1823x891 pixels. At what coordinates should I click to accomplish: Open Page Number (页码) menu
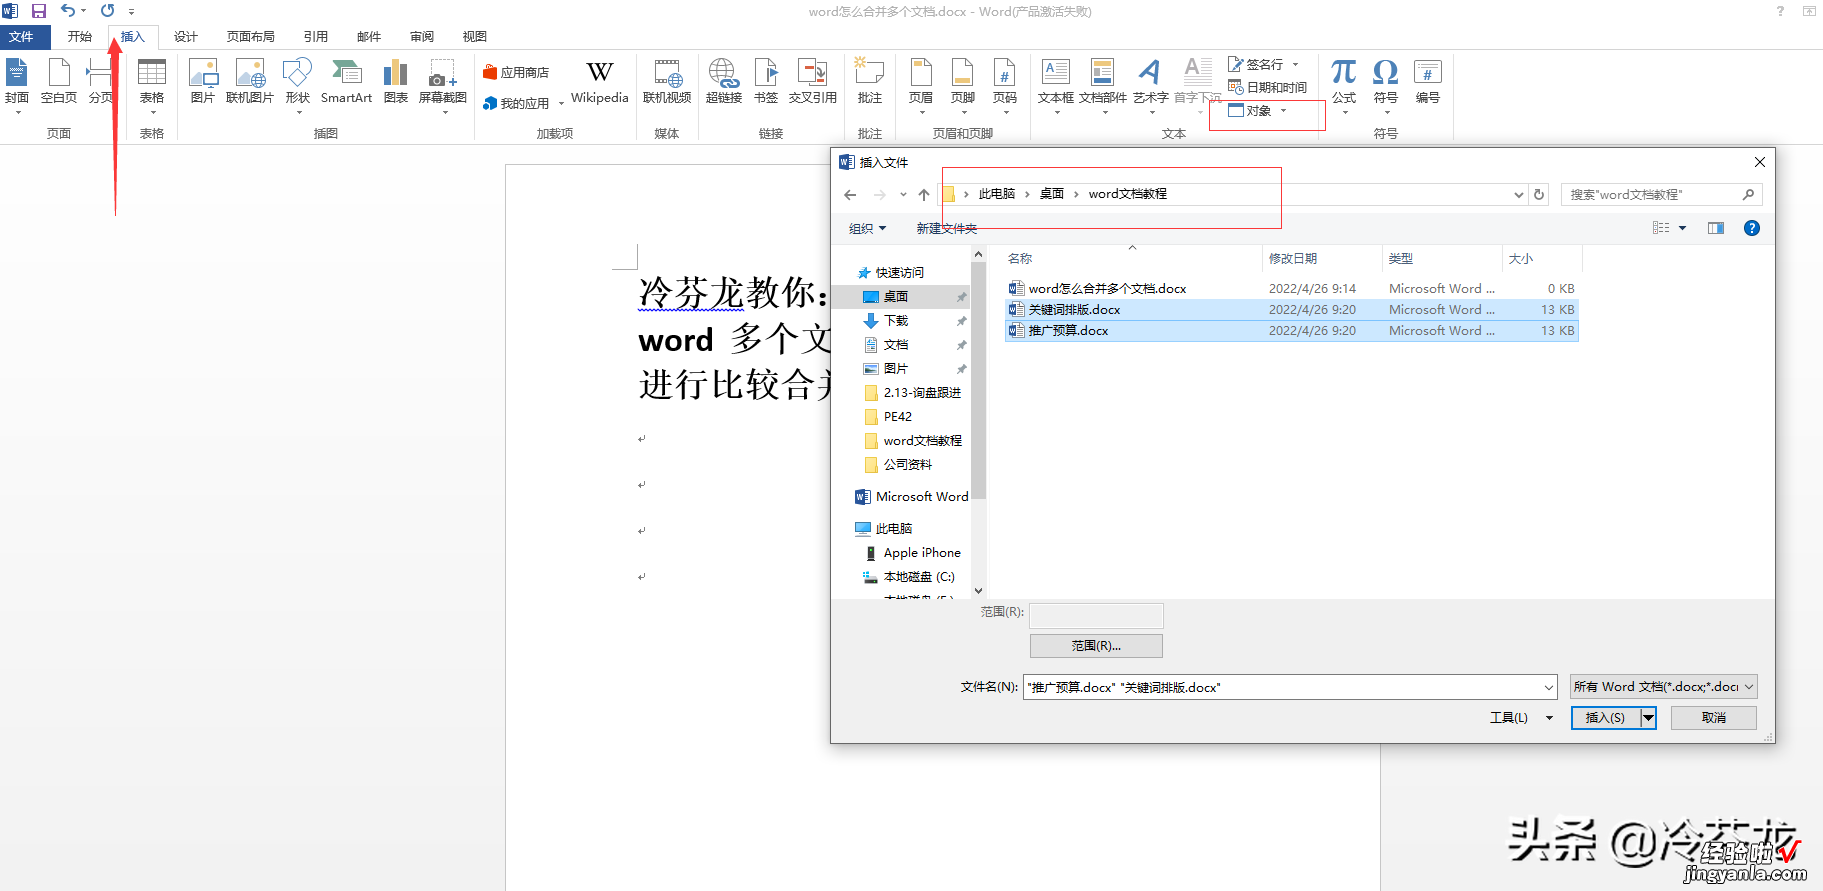(1005, 82)
